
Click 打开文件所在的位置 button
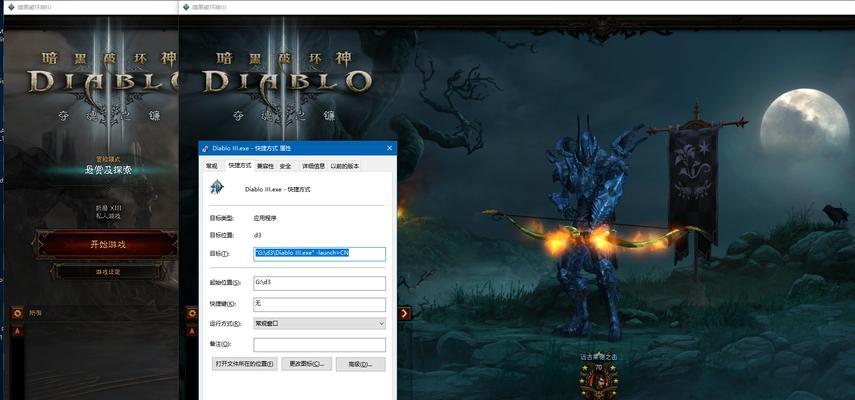pyautogui.click(x=245, y=364)
